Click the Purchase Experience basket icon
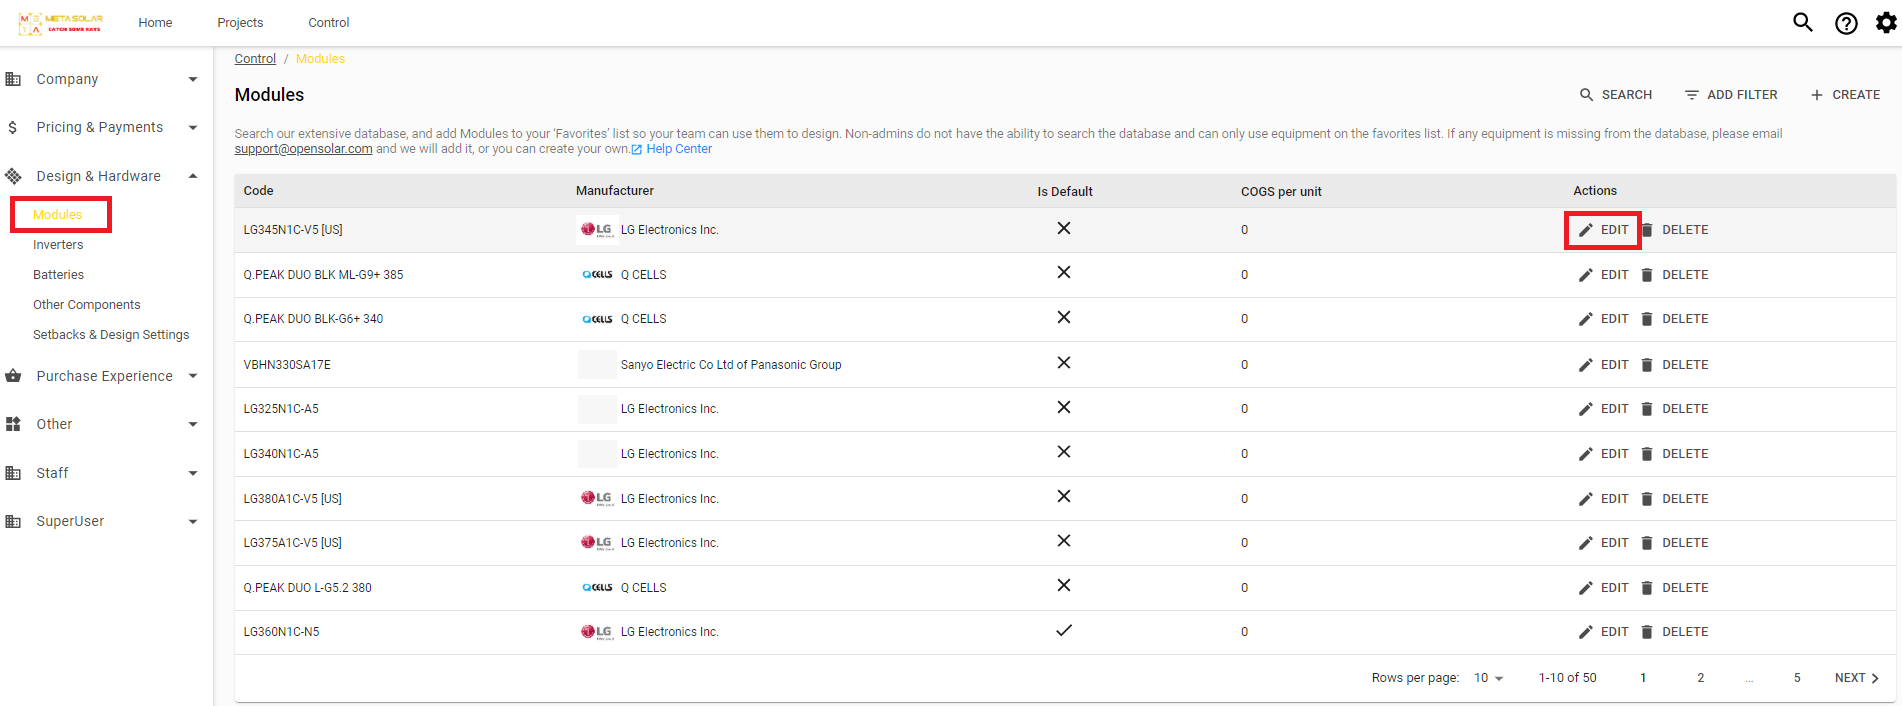This screenshot has height=706, width=1902. (13, 376)
